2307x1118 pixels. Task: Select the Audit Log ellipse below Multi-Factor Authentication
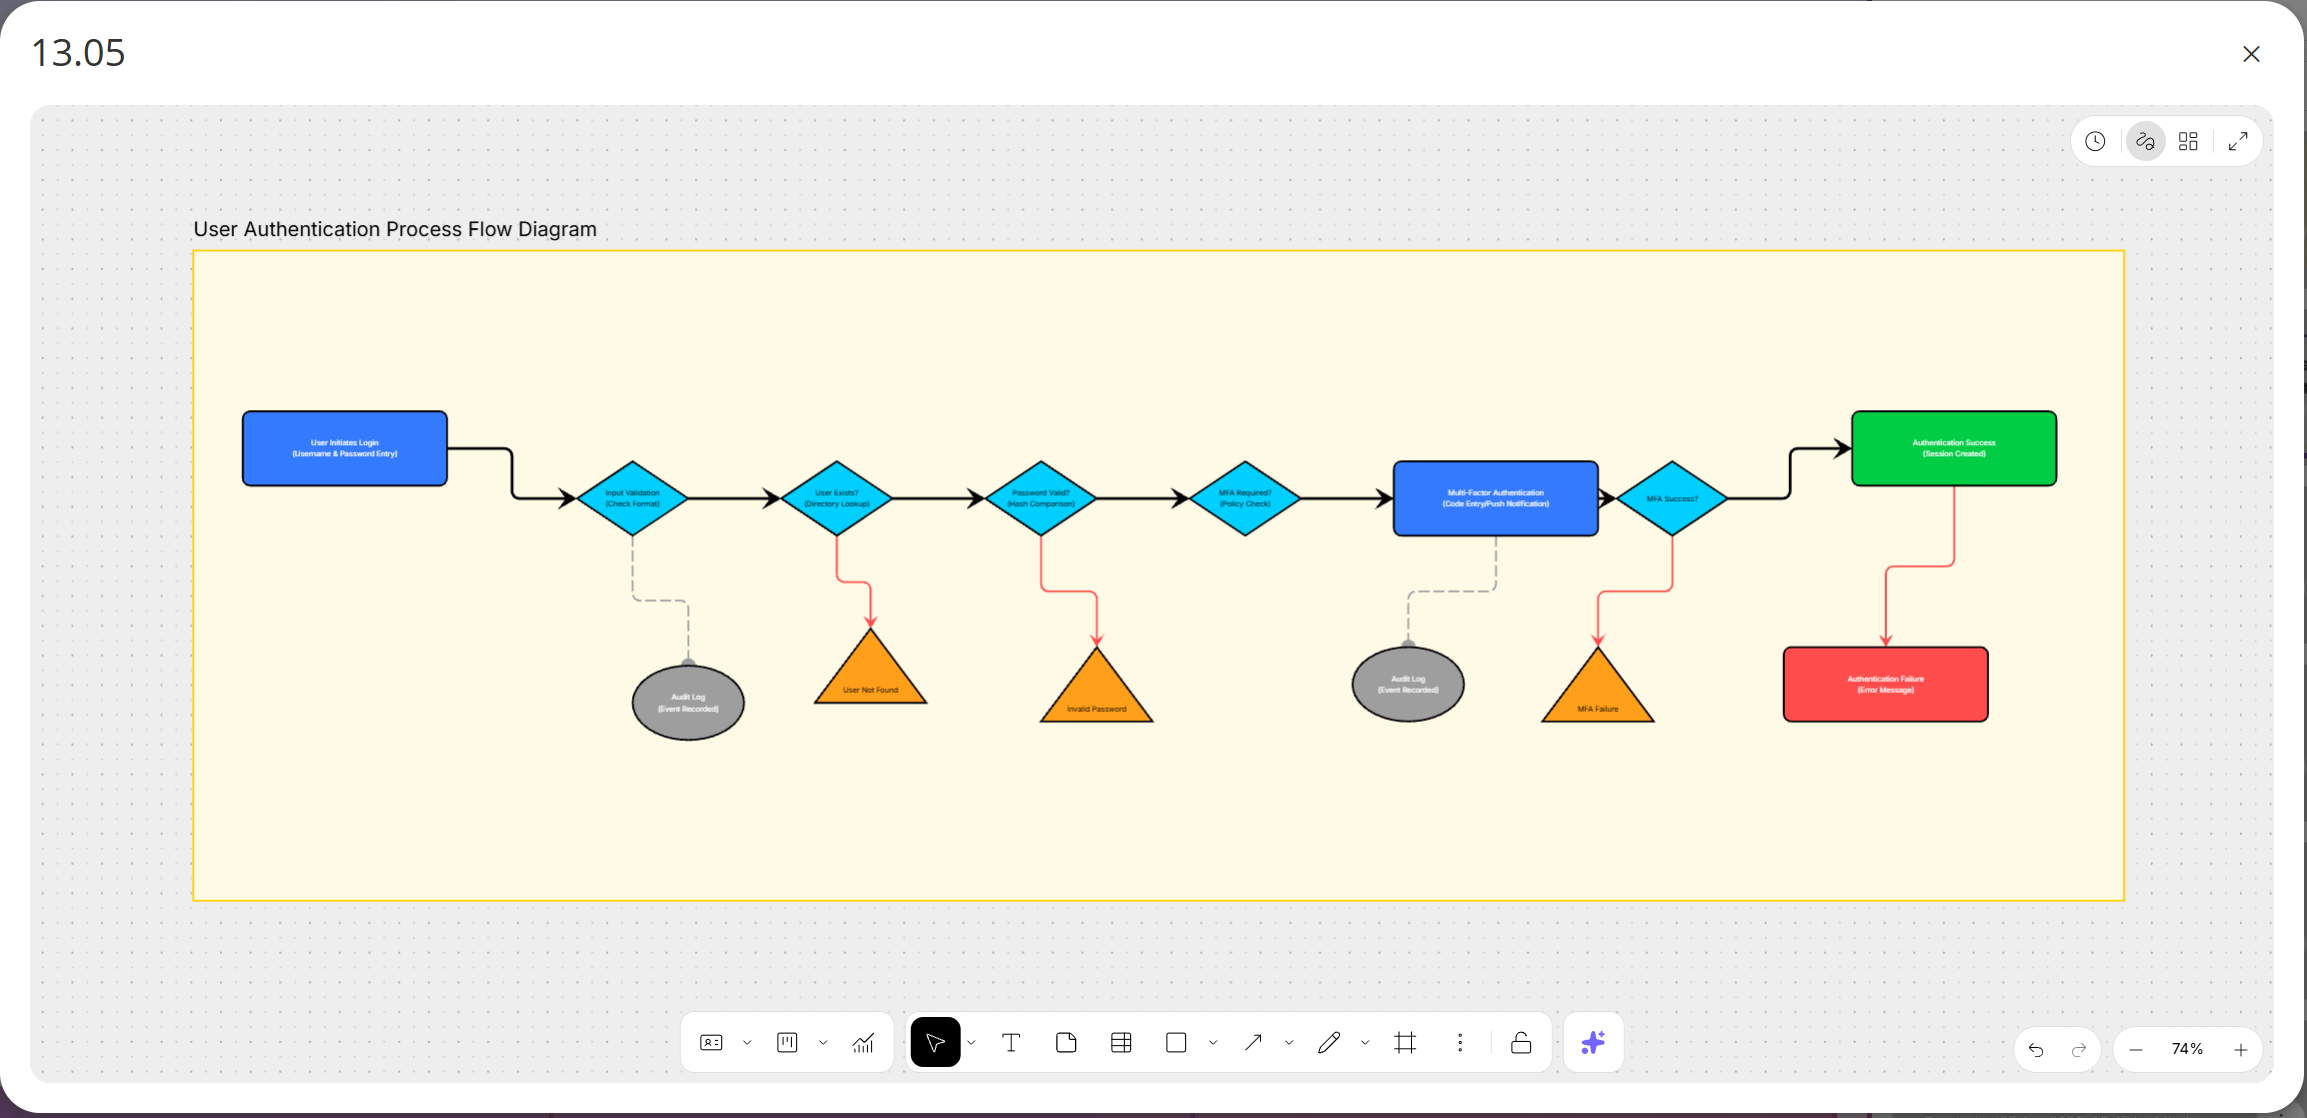click(x=1408, y=684)
